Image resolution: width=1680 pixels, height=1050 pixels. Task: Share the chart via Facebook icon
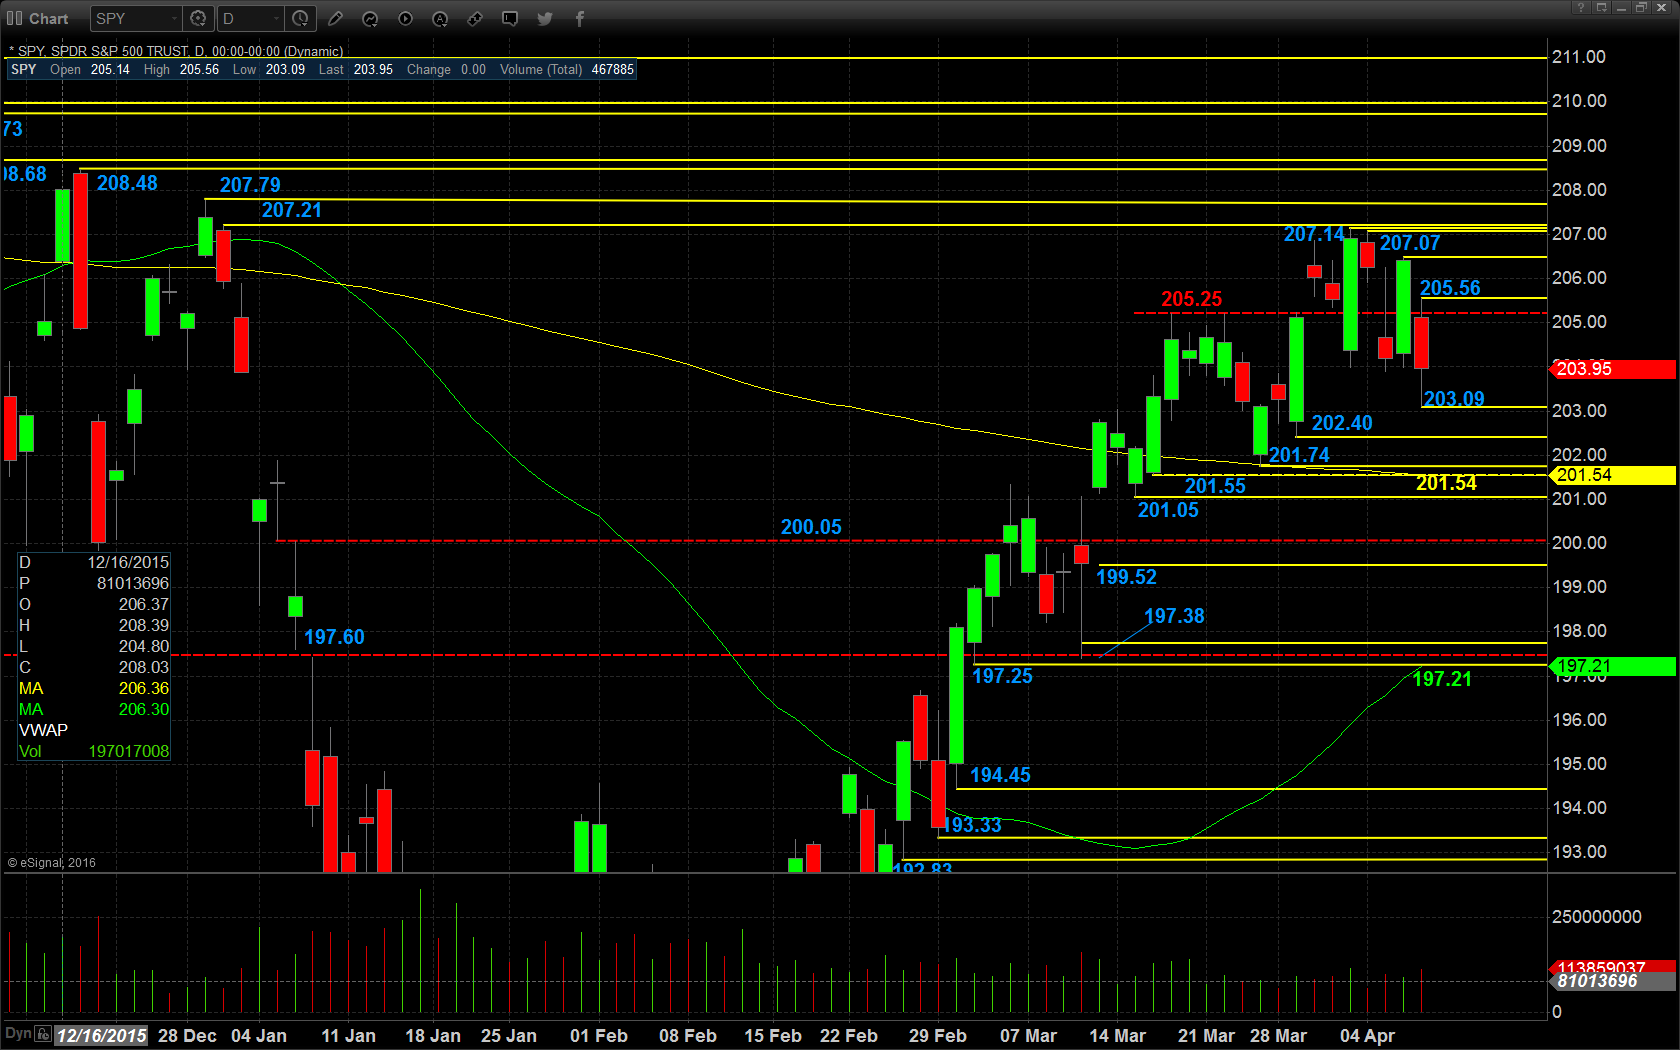(x=580, y=18)
